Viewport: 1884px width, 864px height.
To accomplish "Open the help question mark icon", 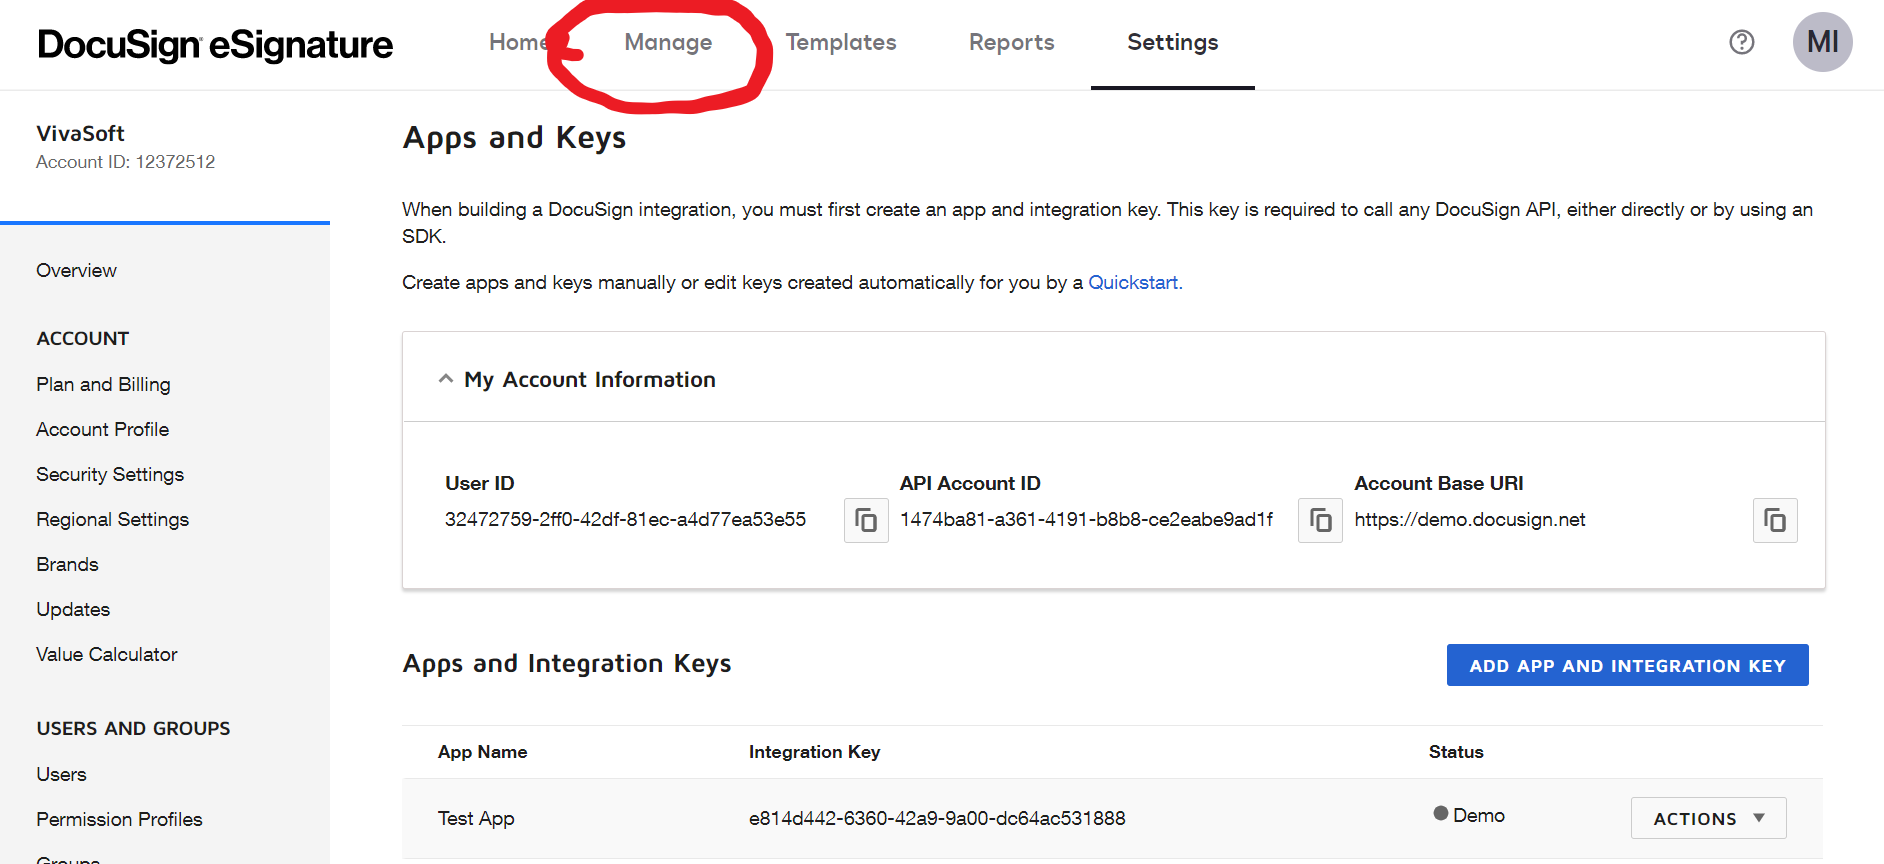I will [x=1741, y=42].
